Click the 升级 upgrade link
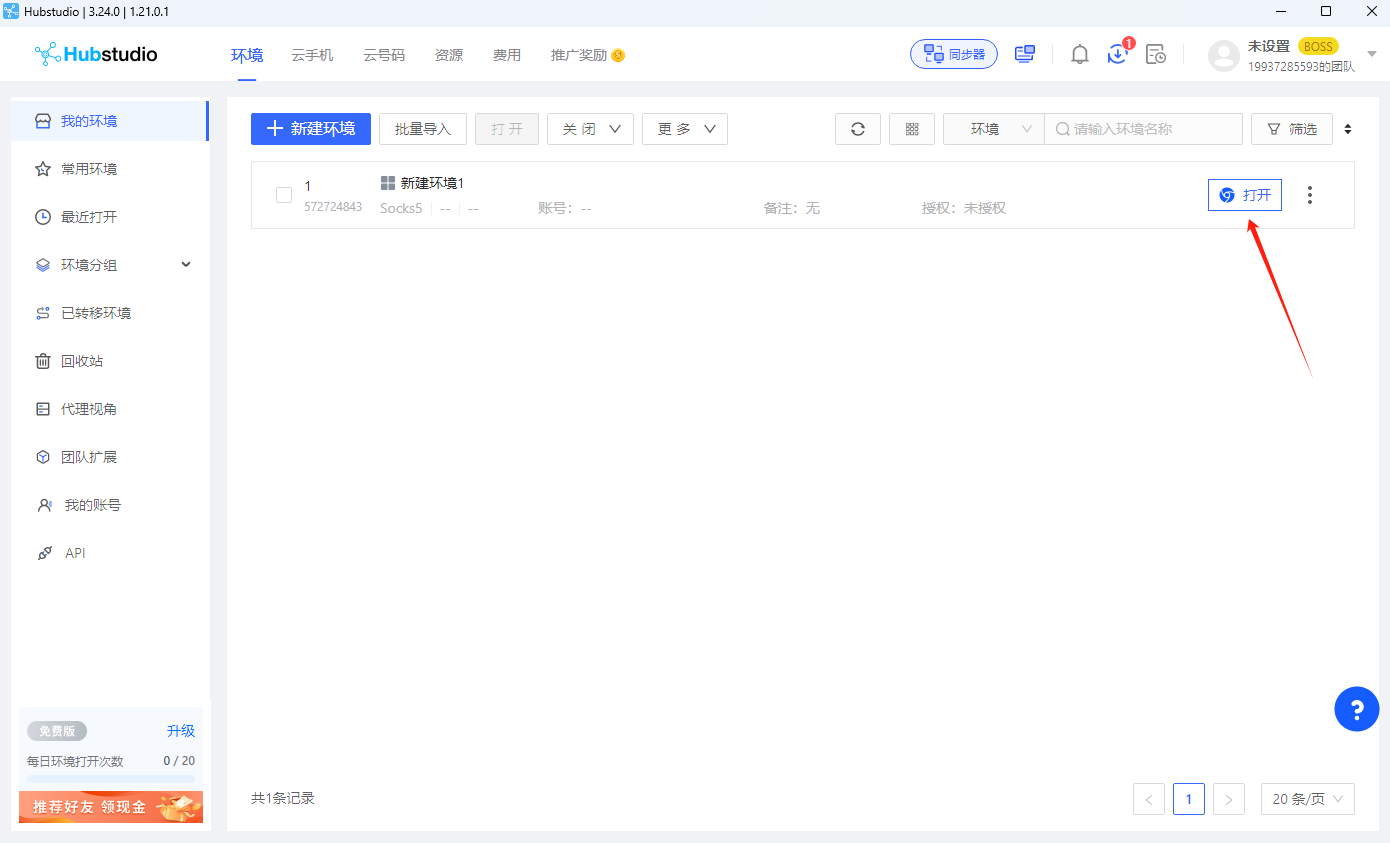The width and height of the screenshot is (1390, 843). (x=181, y=731)
